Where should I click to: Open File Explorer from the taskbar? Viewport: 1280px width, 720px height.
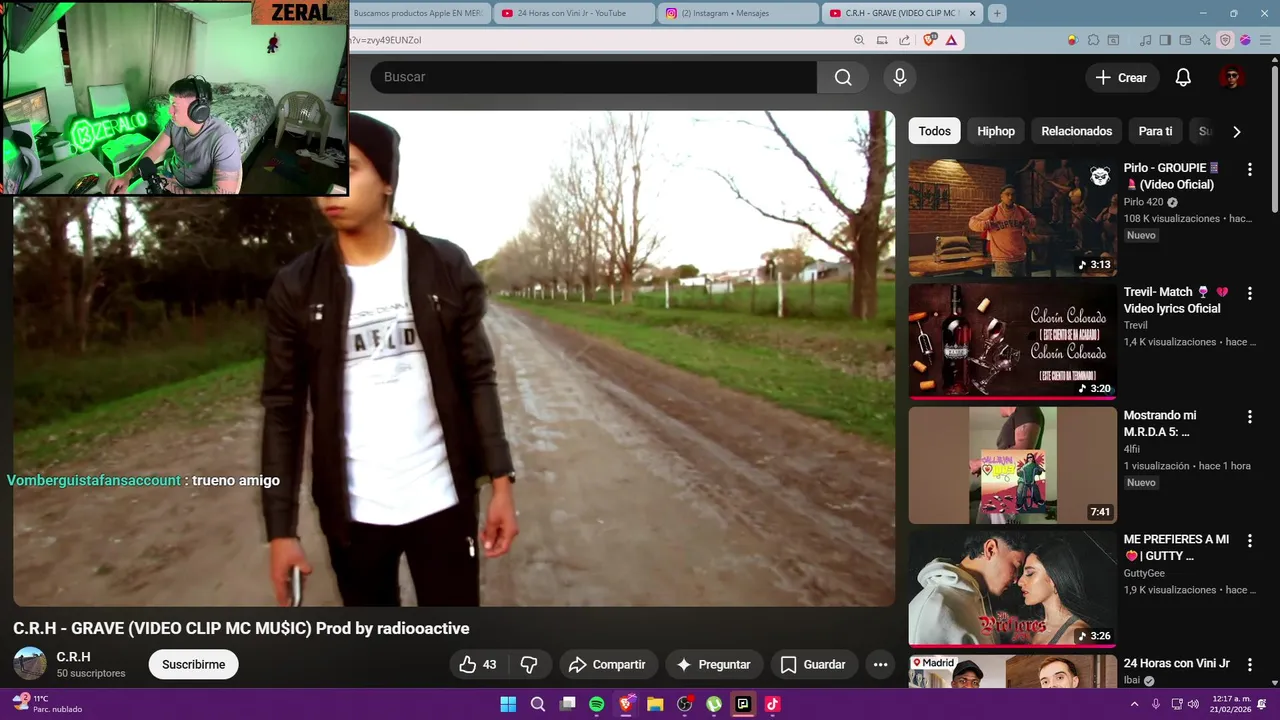655,704
